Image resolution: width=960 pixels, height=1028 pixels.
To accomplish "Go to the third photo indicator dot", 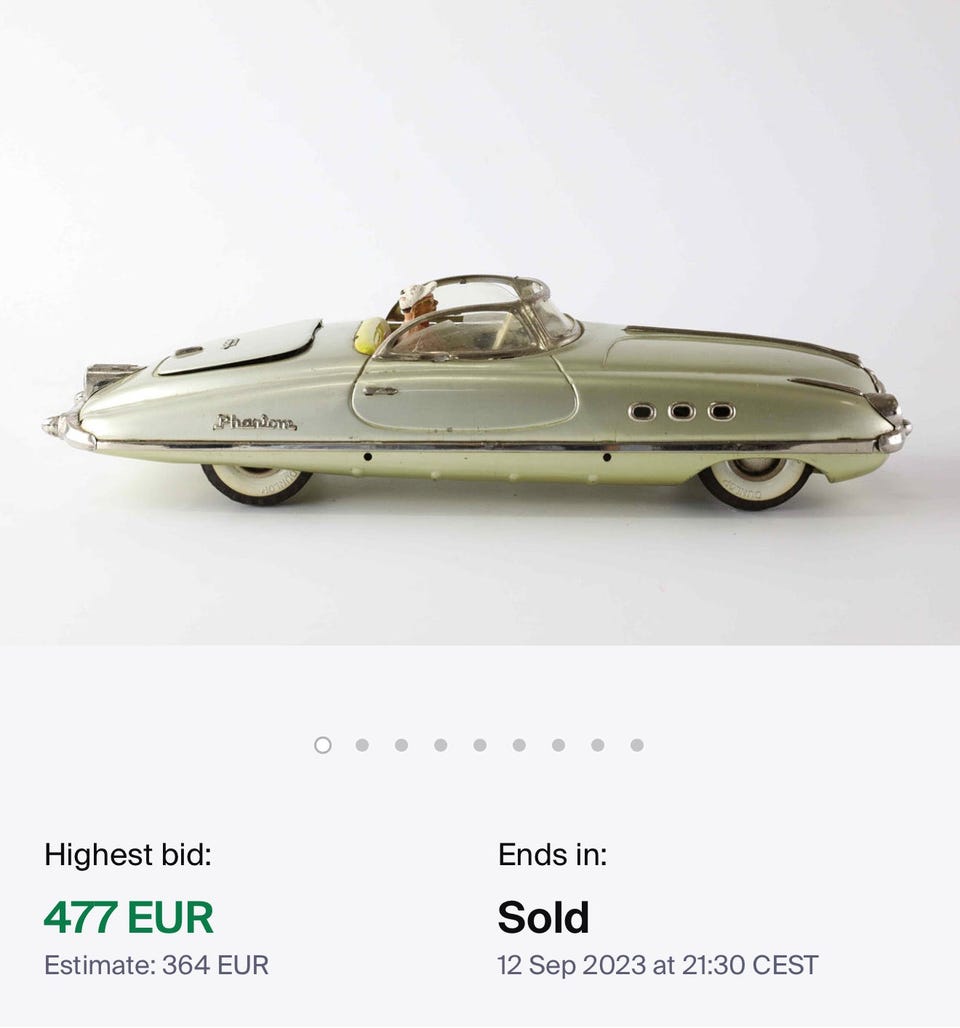I will (x=401, y=745).
